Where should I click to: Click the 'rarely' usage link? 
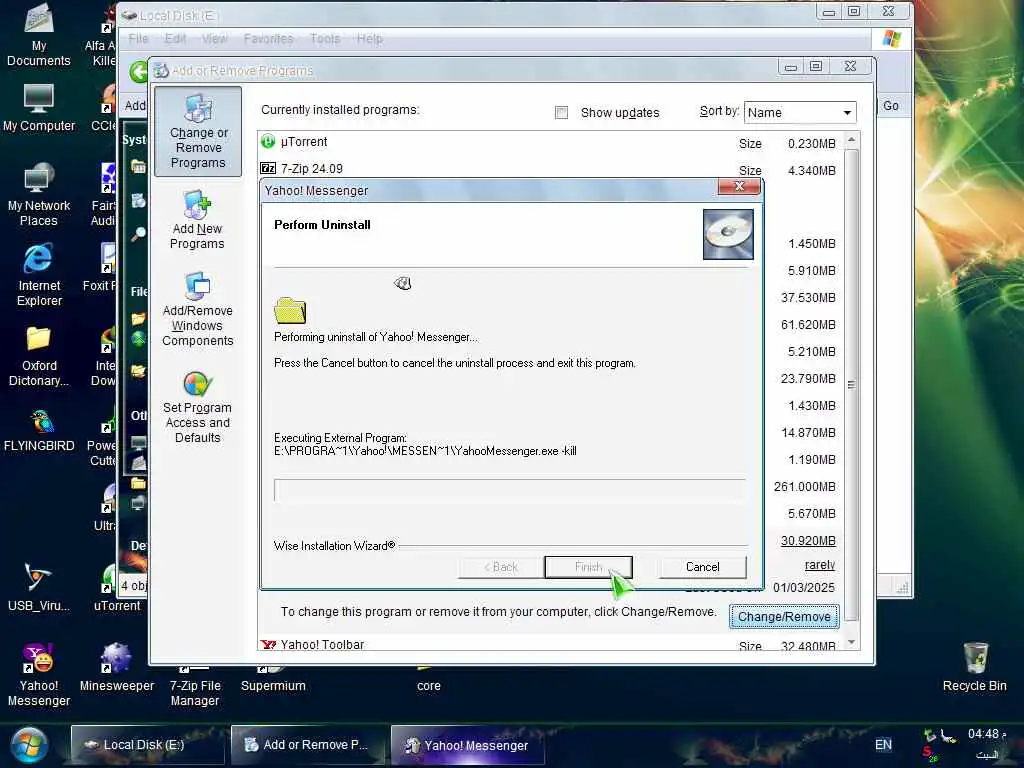820,565
